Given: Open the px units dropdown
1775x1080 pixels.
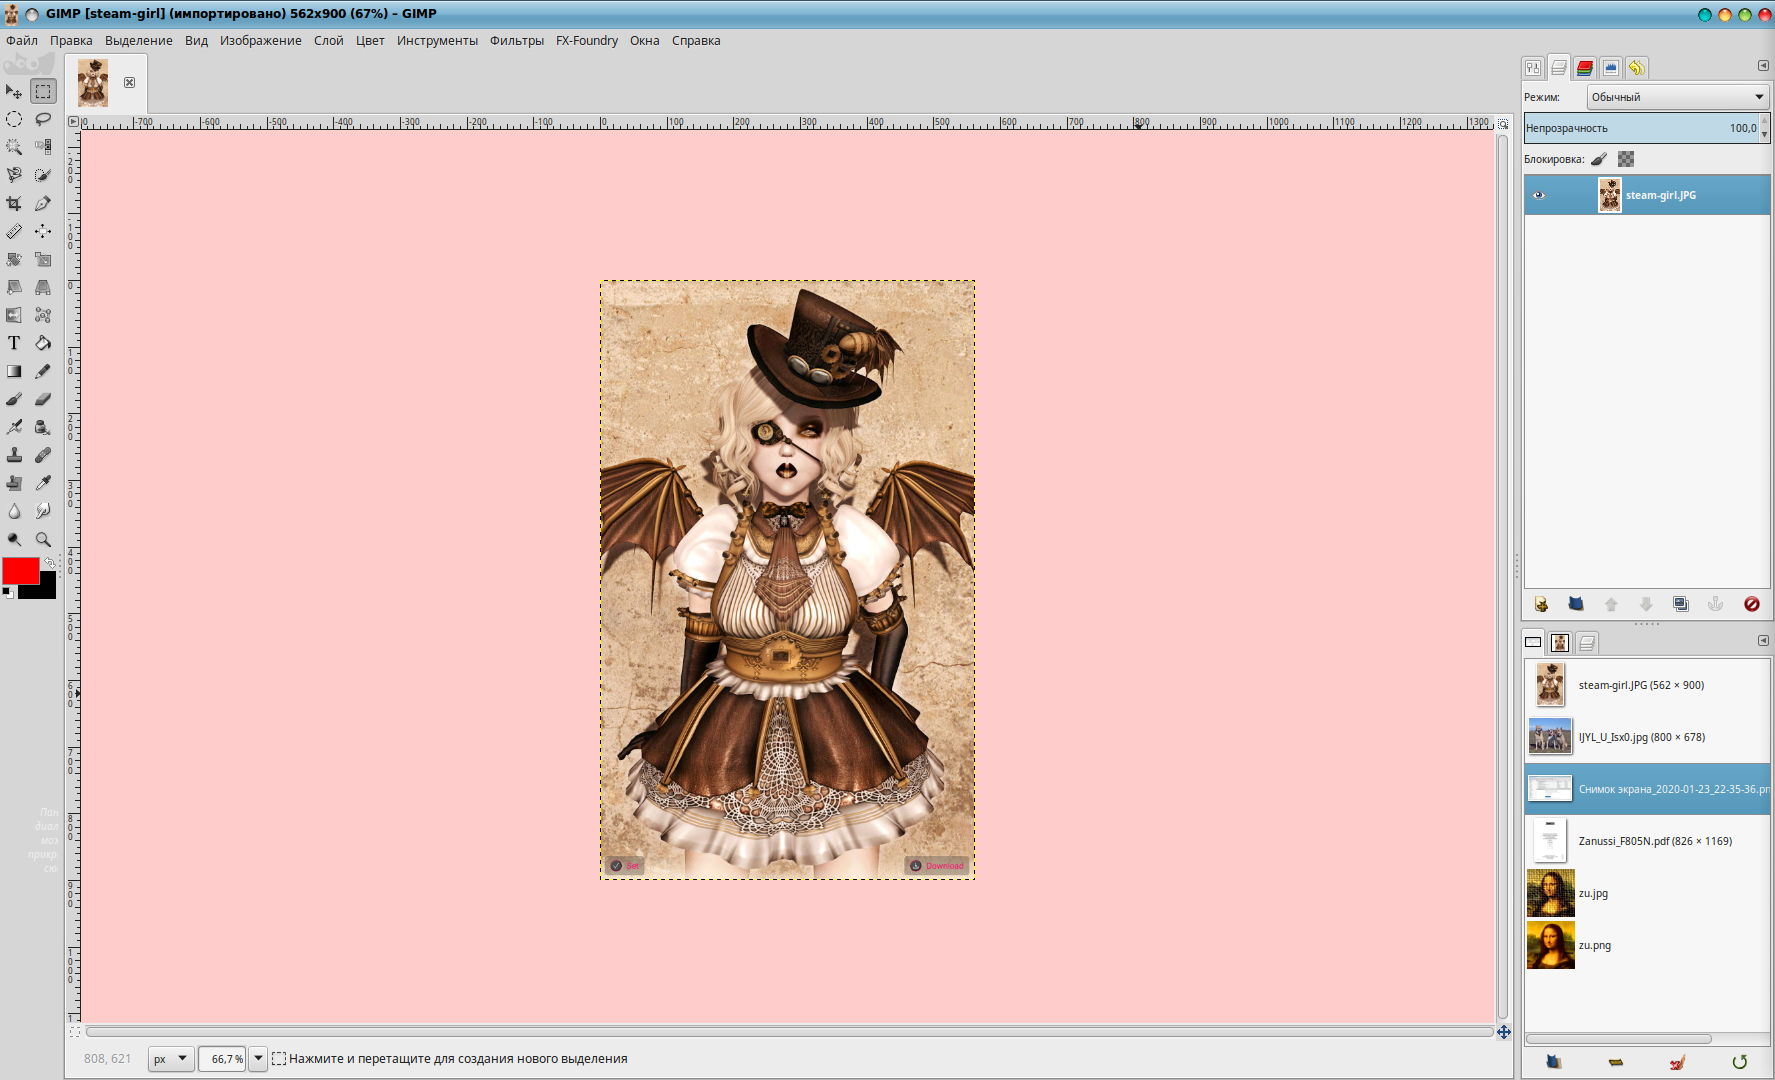Looking at the screenshot, I should 170,1059.
